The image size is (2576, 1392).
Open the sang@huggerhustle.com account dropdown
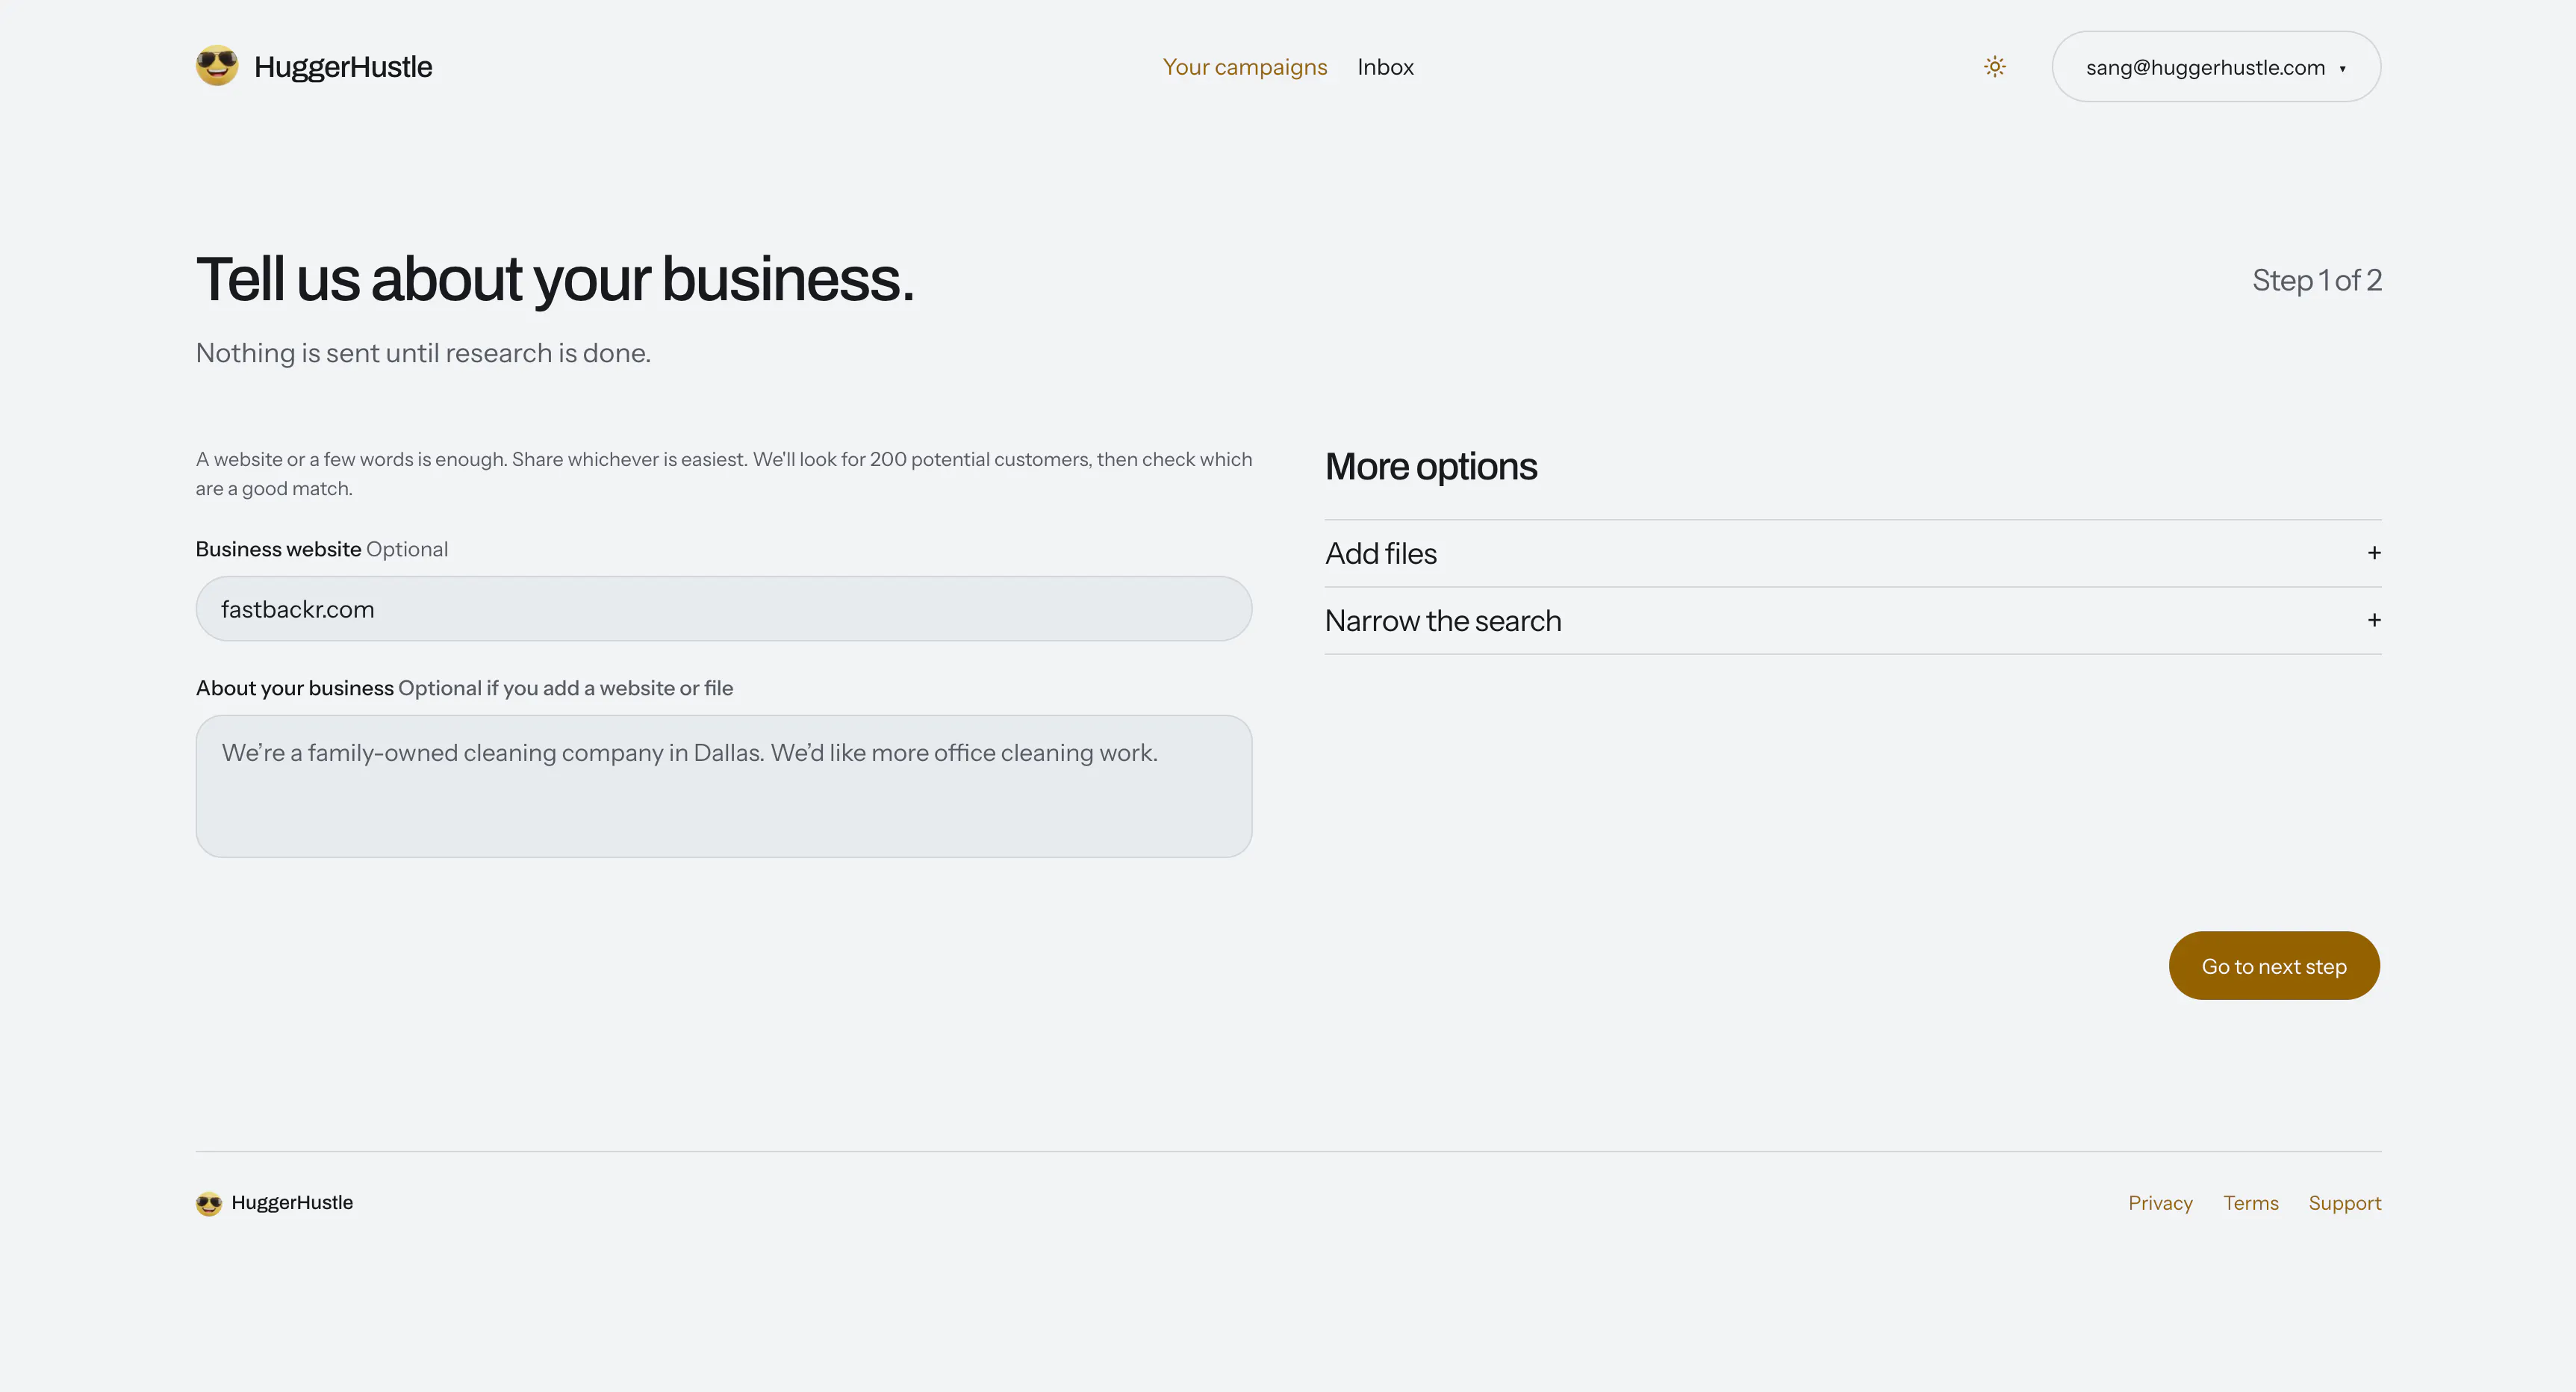click(2216, 67)
